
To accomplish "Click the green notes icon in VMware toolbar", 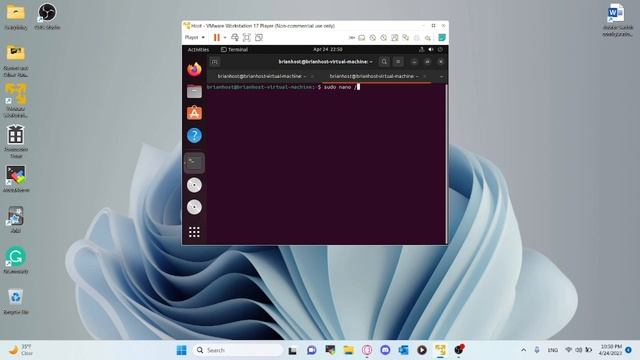I will [x=442, y=38].
